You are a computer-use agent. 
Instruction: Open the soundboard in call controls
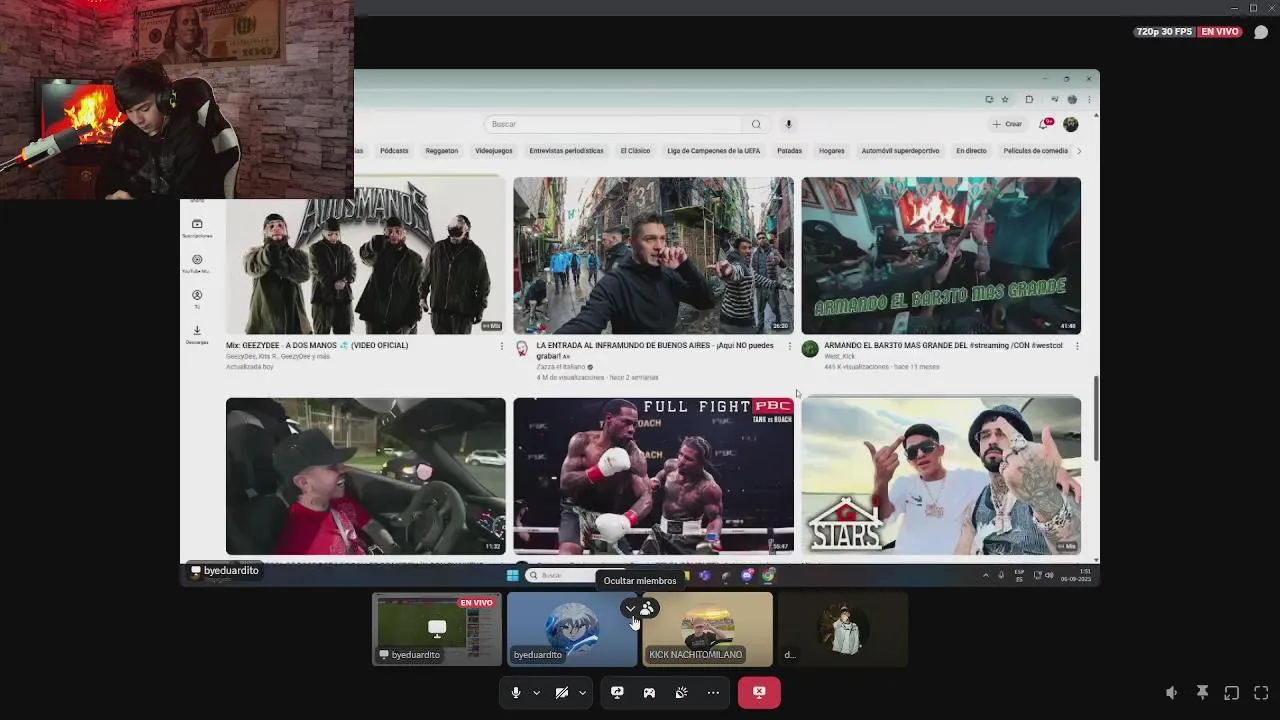pyautogui.click(x=681, y=692)
